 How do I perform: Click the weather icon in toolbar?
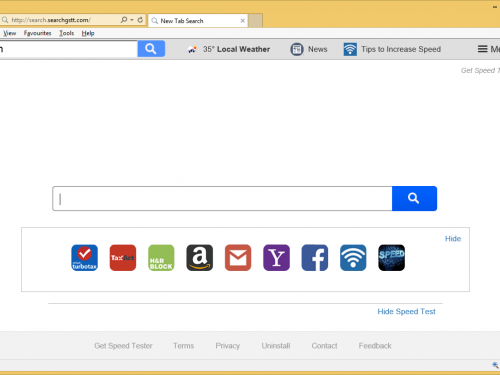coord(192,49)
